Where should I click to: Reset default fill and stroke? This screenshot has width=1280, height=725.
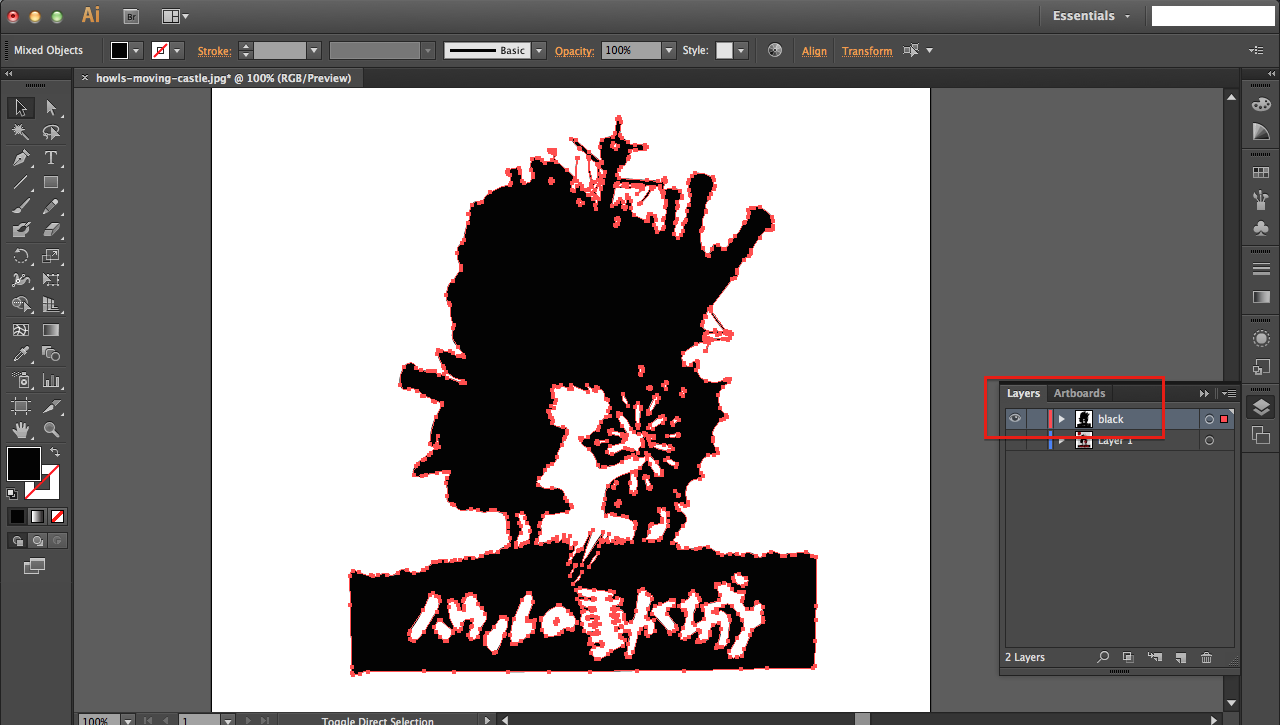pos(12,494)
